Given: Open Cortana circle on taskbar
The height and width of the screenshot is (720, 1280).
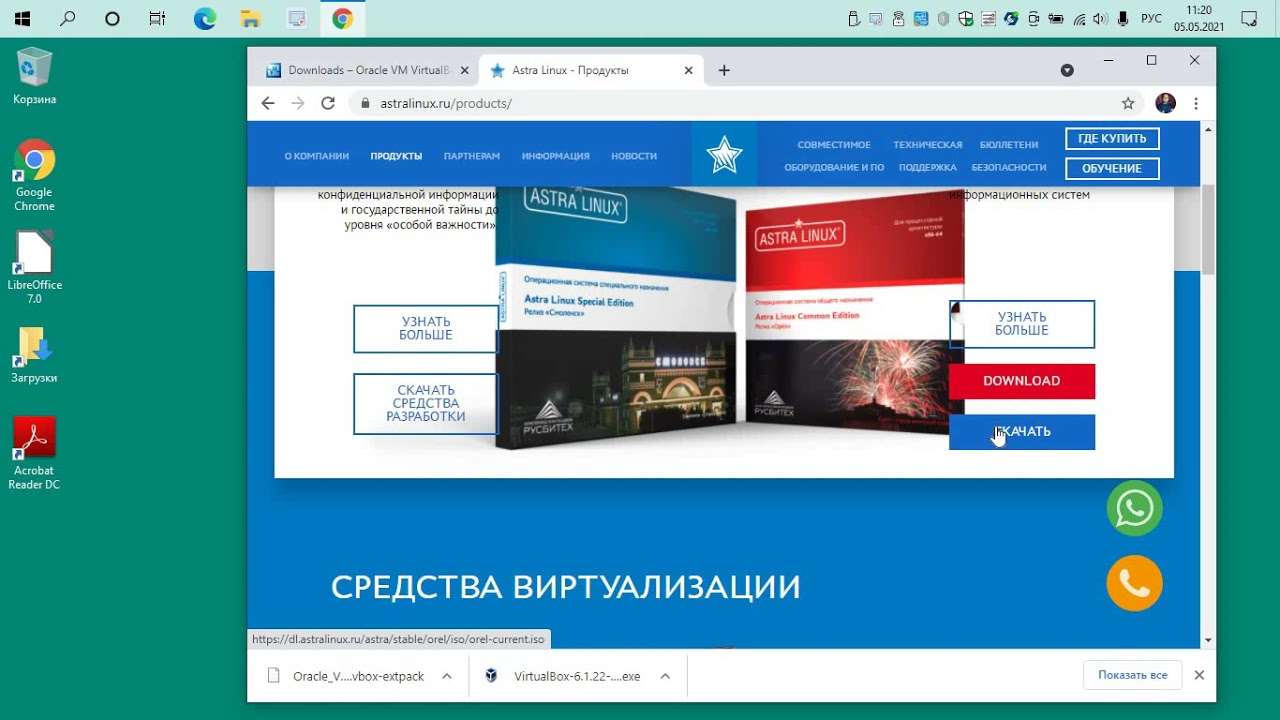Looking at the screenshot, I should click(x=112, y=18).
